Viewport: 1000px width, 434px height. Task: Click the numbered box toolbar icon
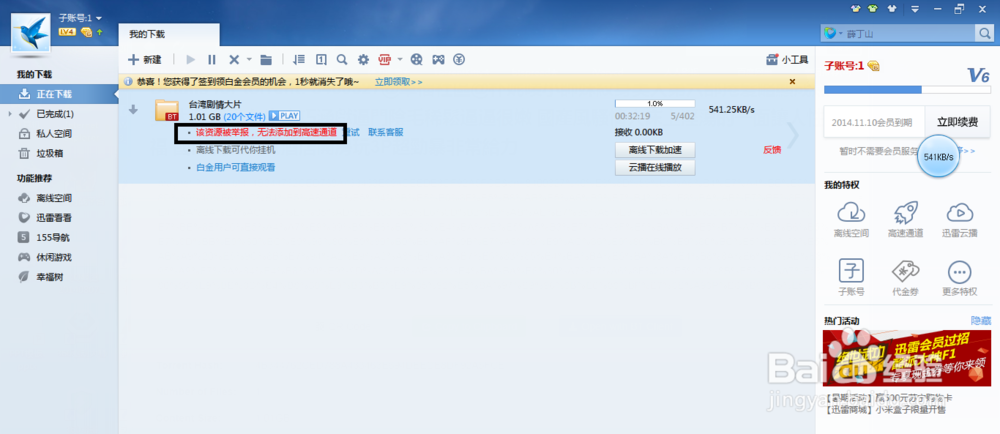(x=321, y=59)
